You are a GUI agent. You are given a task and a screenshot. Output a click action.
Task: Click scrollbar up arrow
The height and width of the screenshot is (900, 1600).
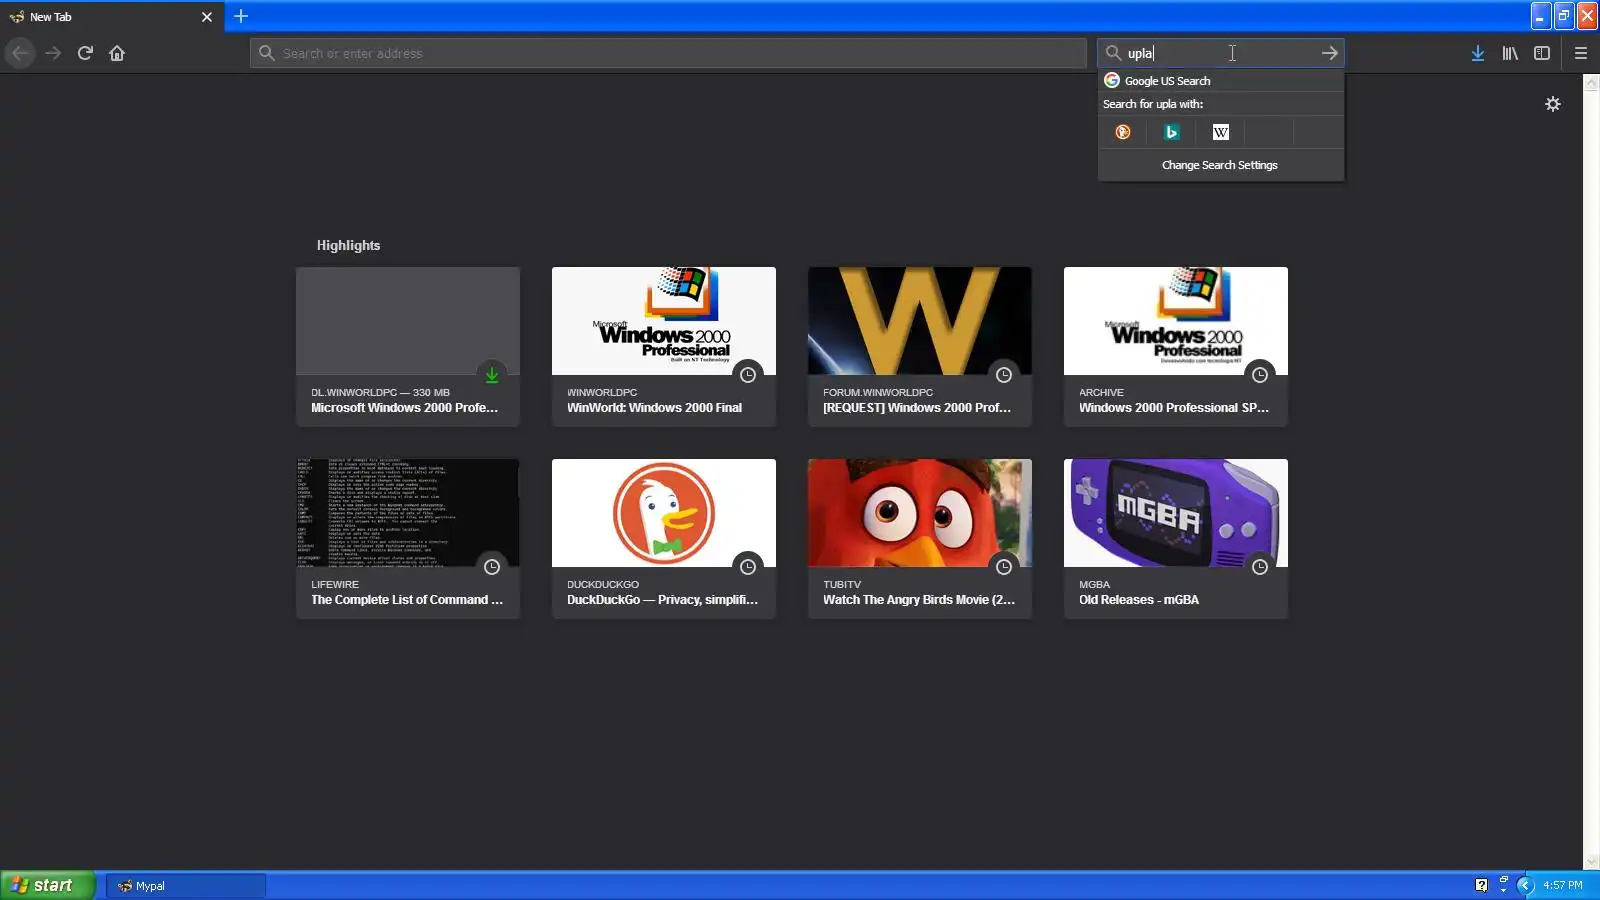(1591, 84)
